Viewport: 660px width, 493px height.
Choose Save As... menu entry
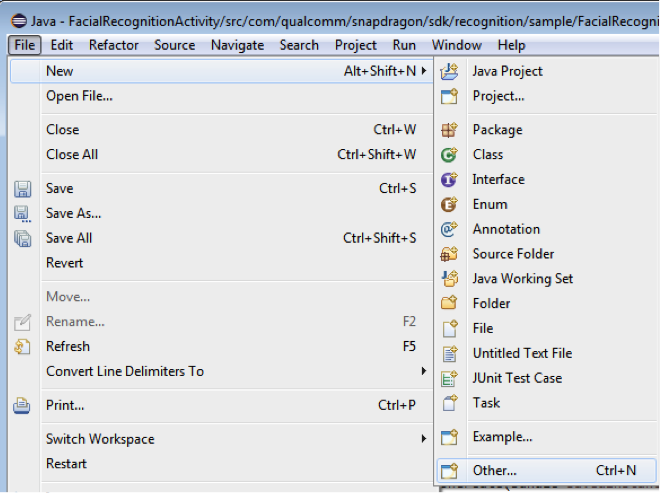click(221, 213)
